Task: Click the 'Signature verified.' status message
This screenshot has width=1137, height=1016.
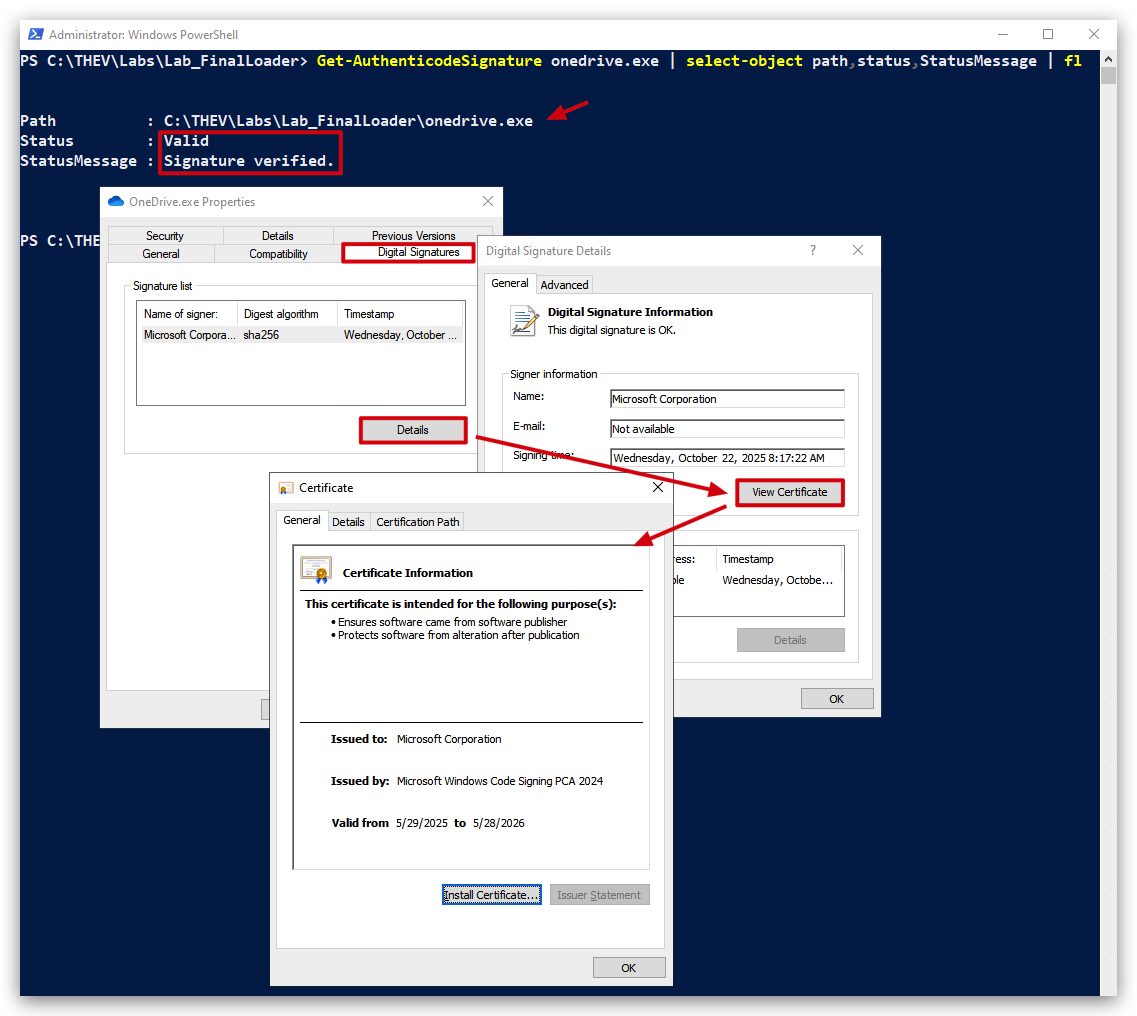Action: click(x=249, y=161)
